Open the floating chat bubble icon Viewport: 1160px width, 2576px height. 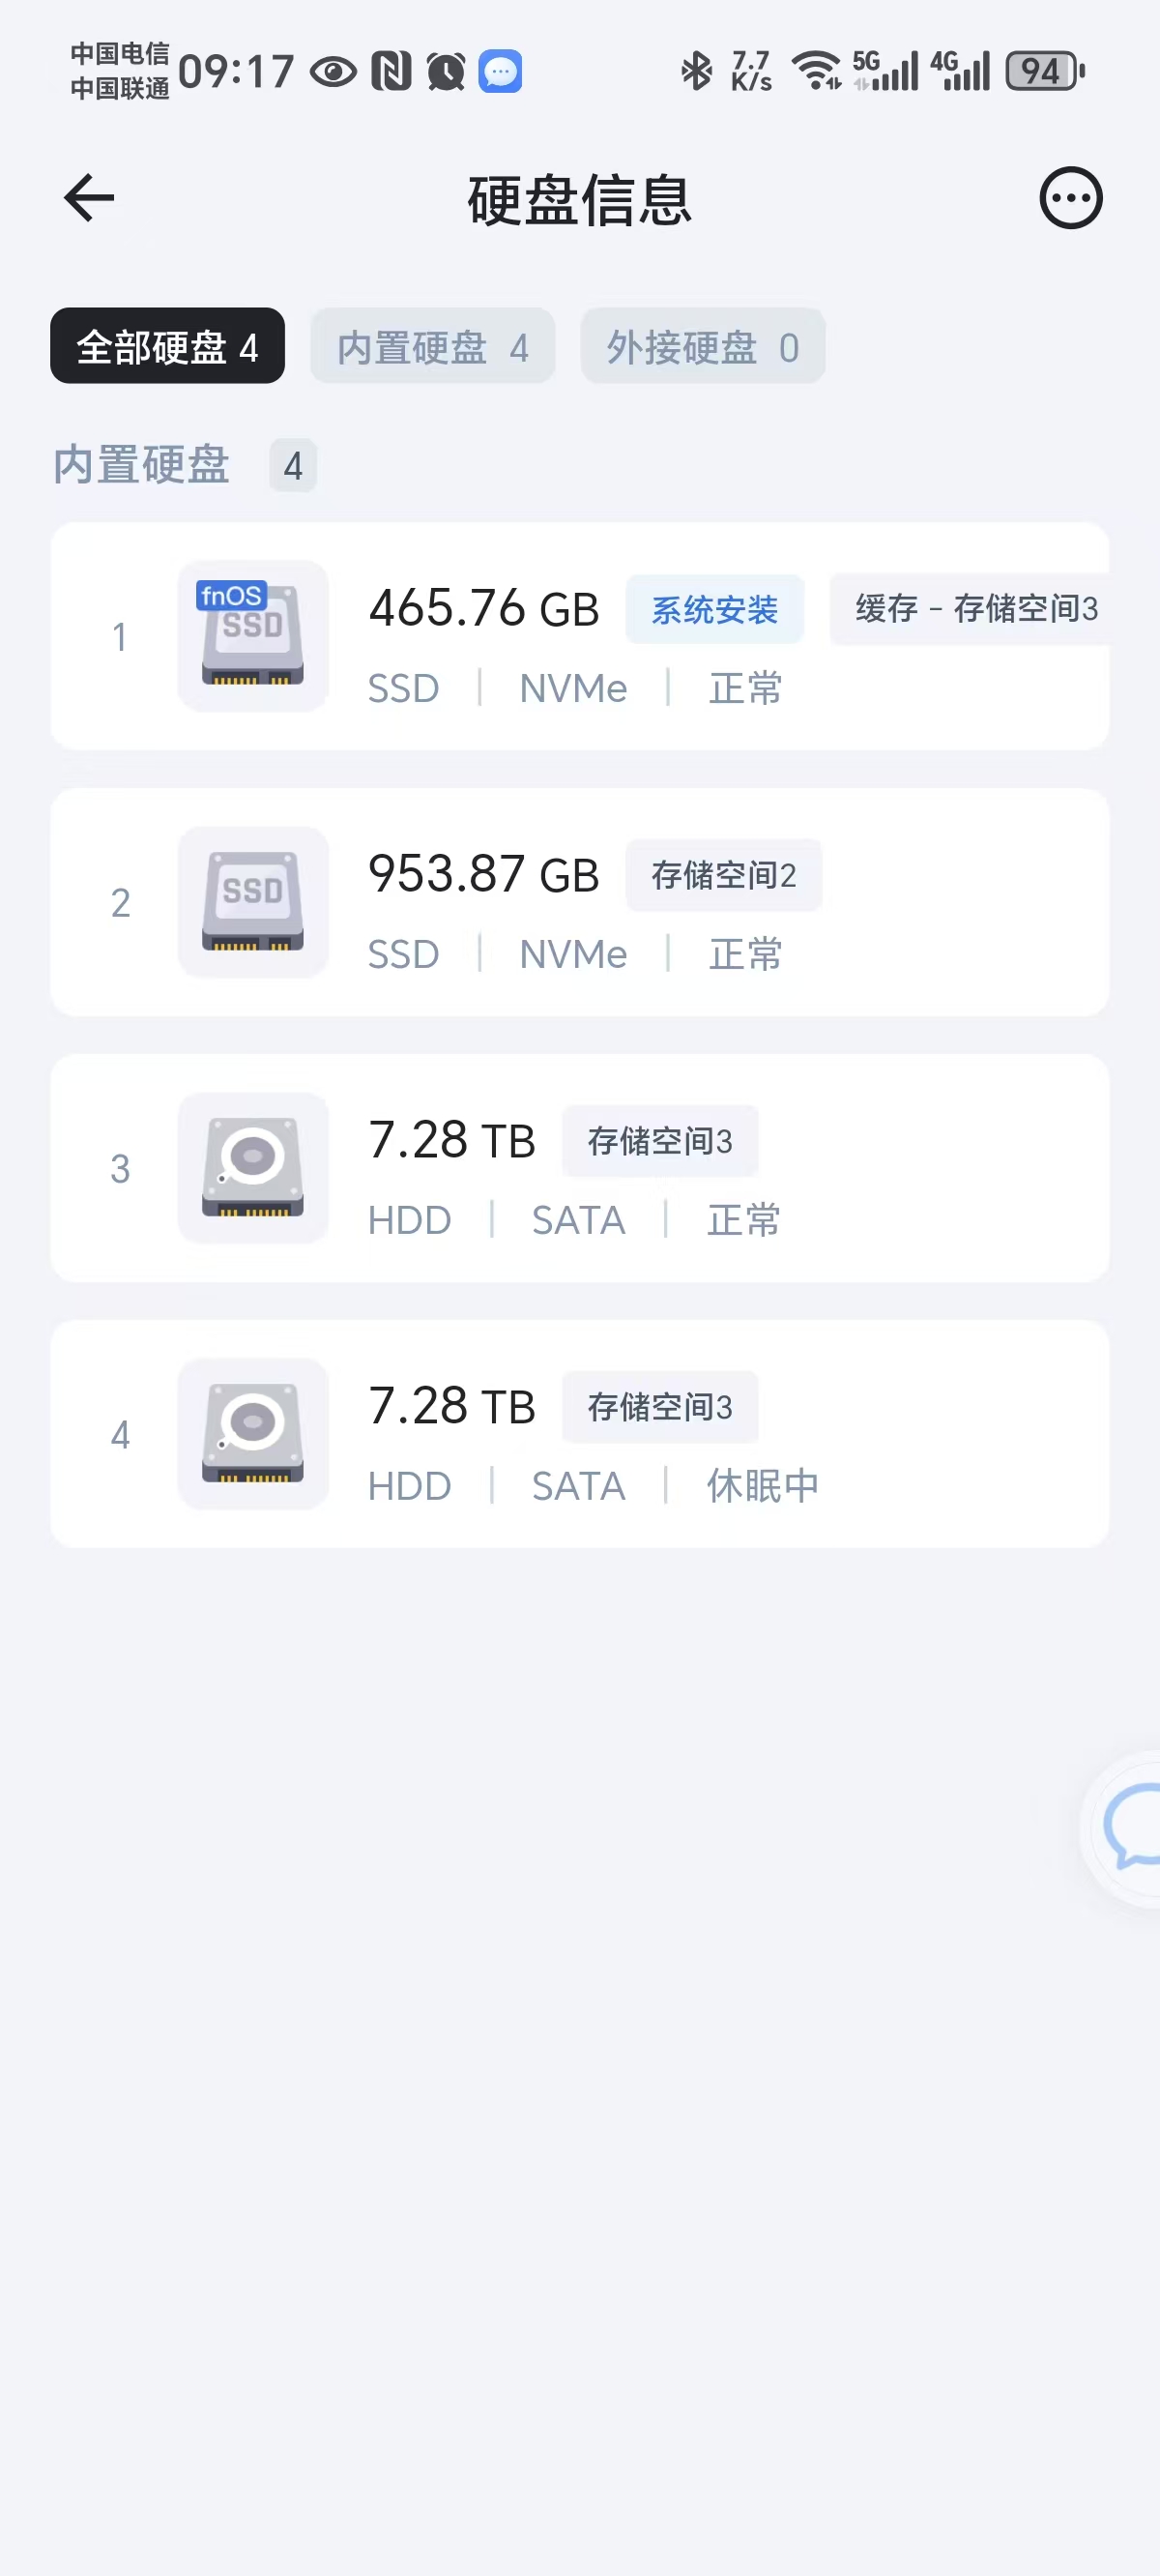pyautogui.click(x=1125, y=1828)
